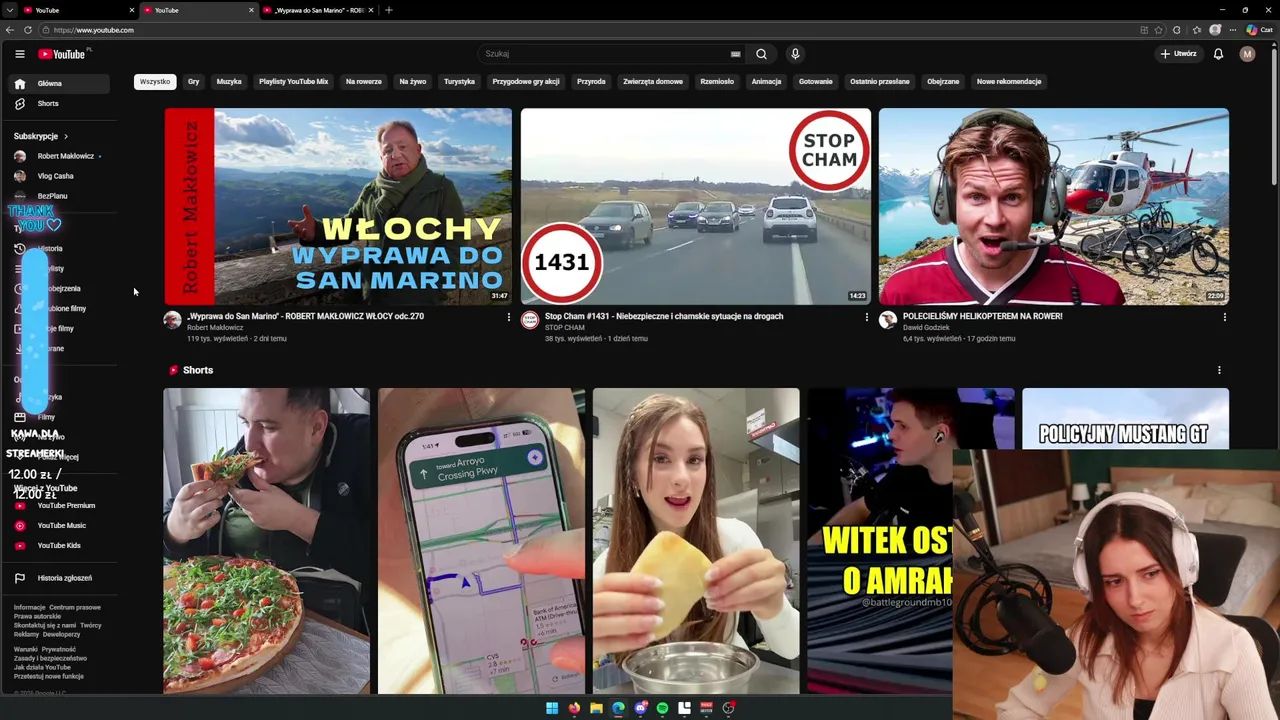Open the account avatar menu
This screenshot has width=1280, height=720.
[x=1247, y=54]
